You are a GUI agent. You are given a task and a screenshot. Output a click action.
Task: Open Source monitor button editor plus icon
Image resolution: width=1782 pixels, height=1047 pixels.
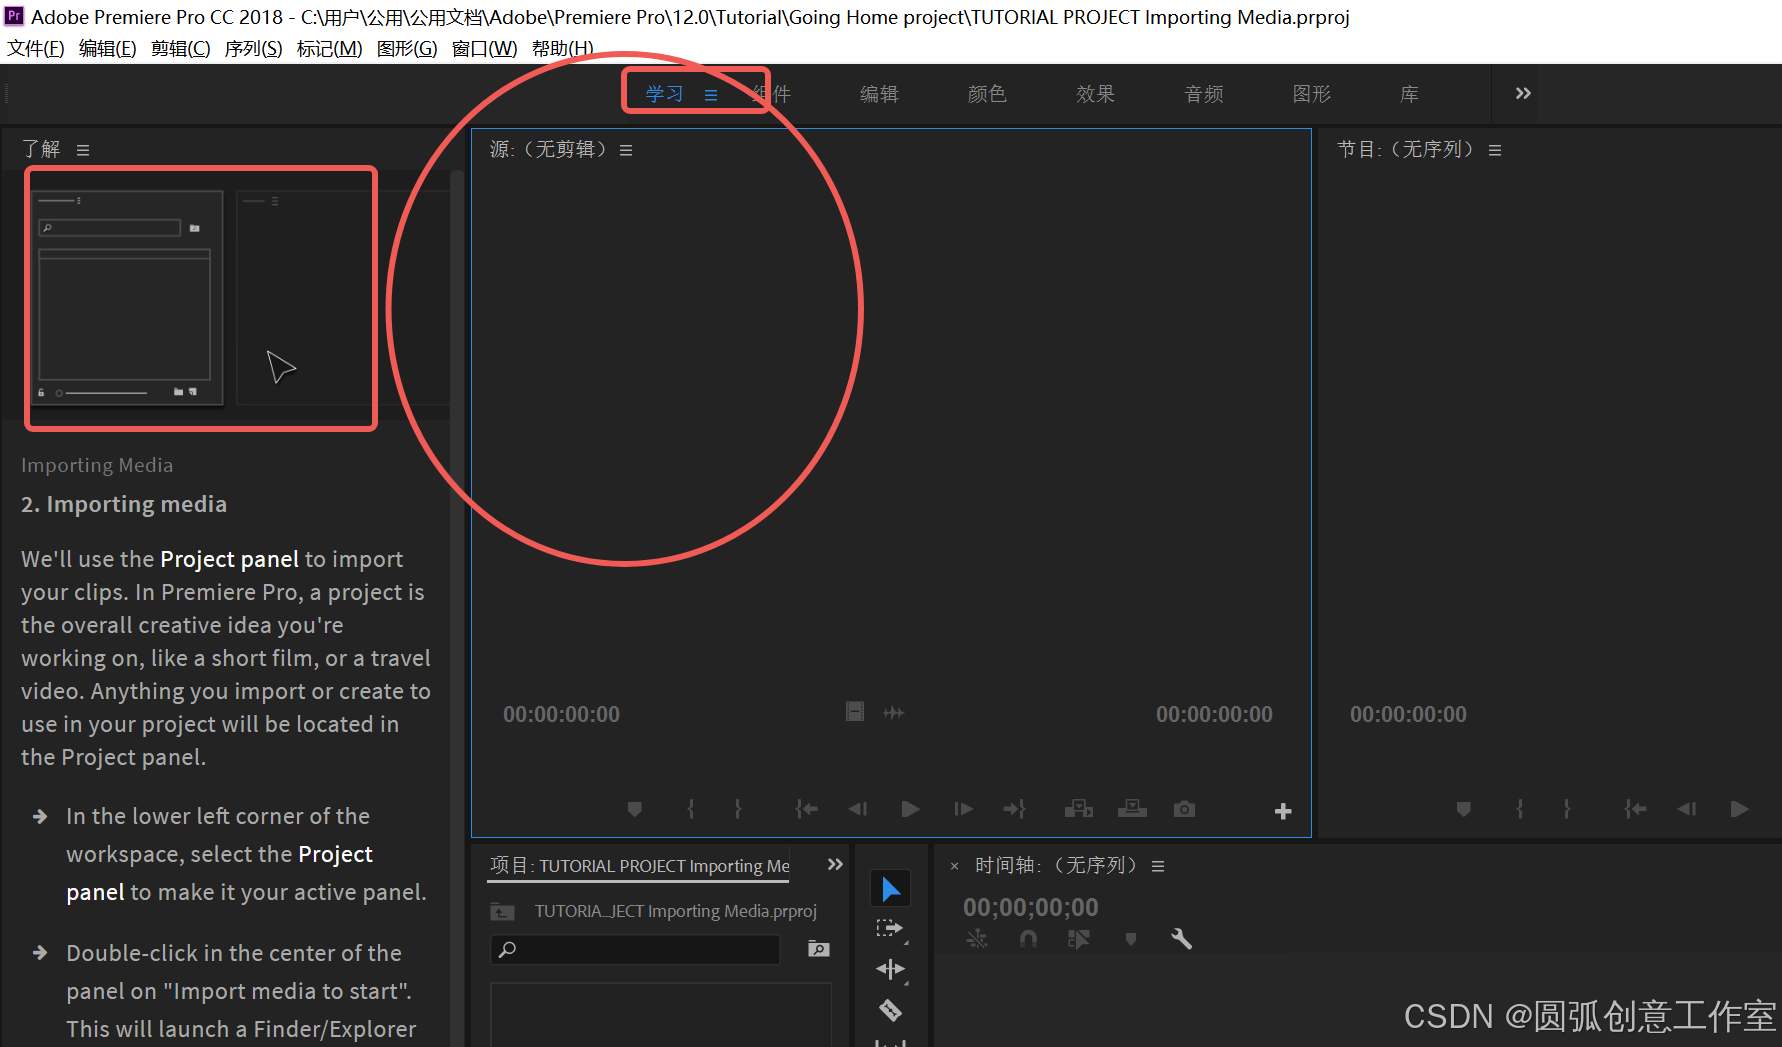1283,811
